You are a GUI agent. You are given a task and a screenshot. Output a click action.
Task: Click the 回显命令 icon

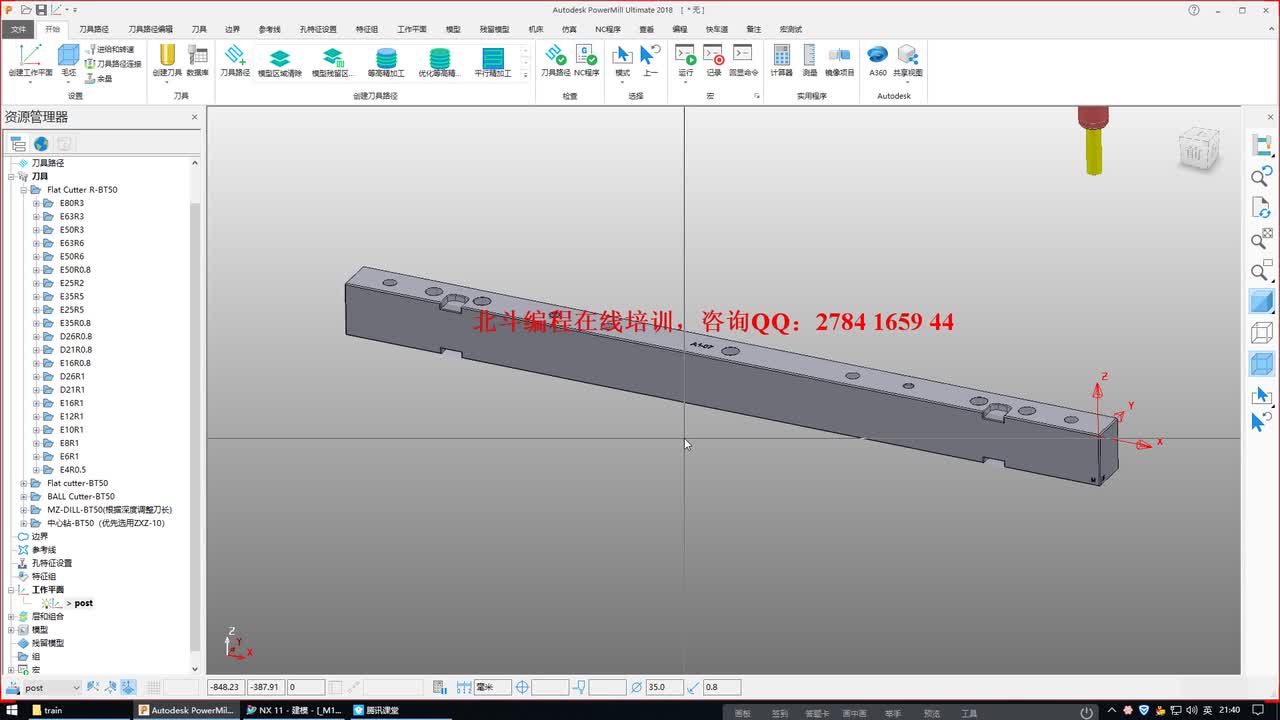pos(743,60)
